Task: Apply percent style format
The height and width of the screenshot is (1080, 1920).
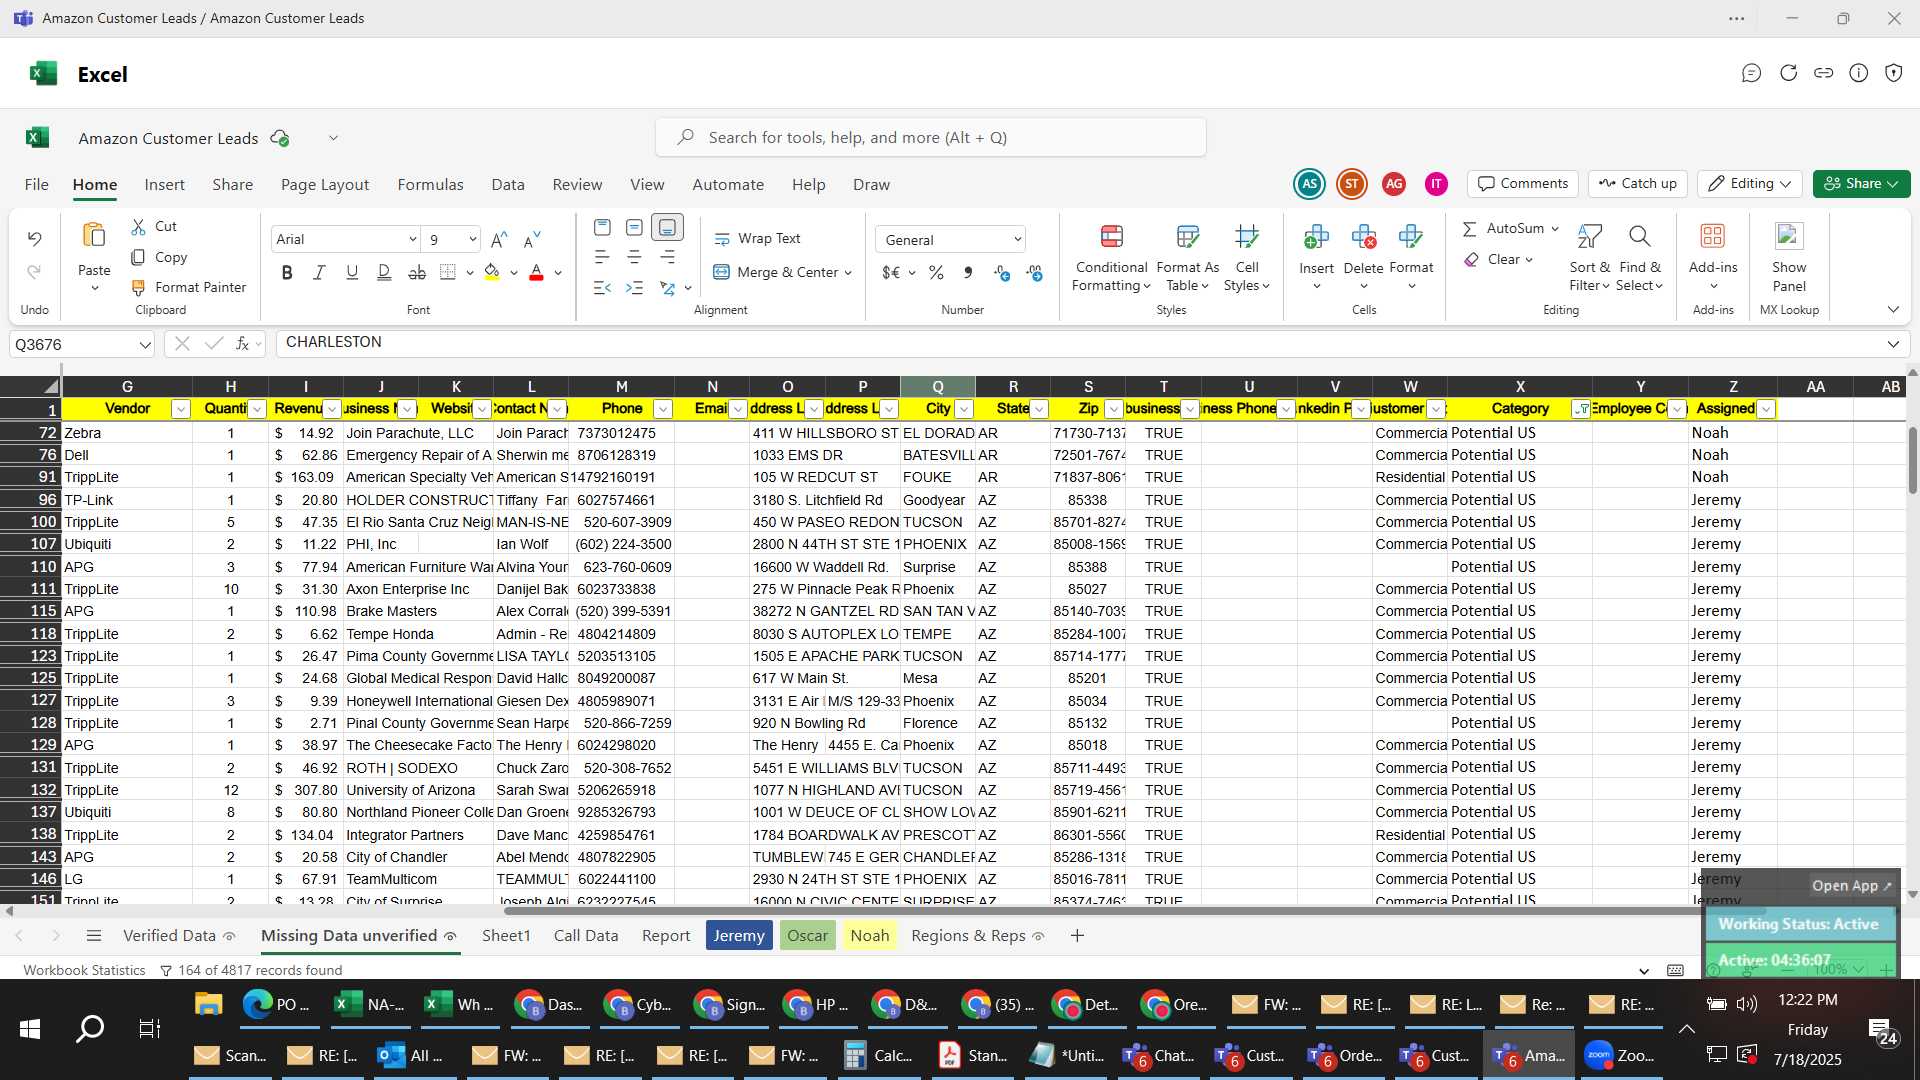Action: 936,272
